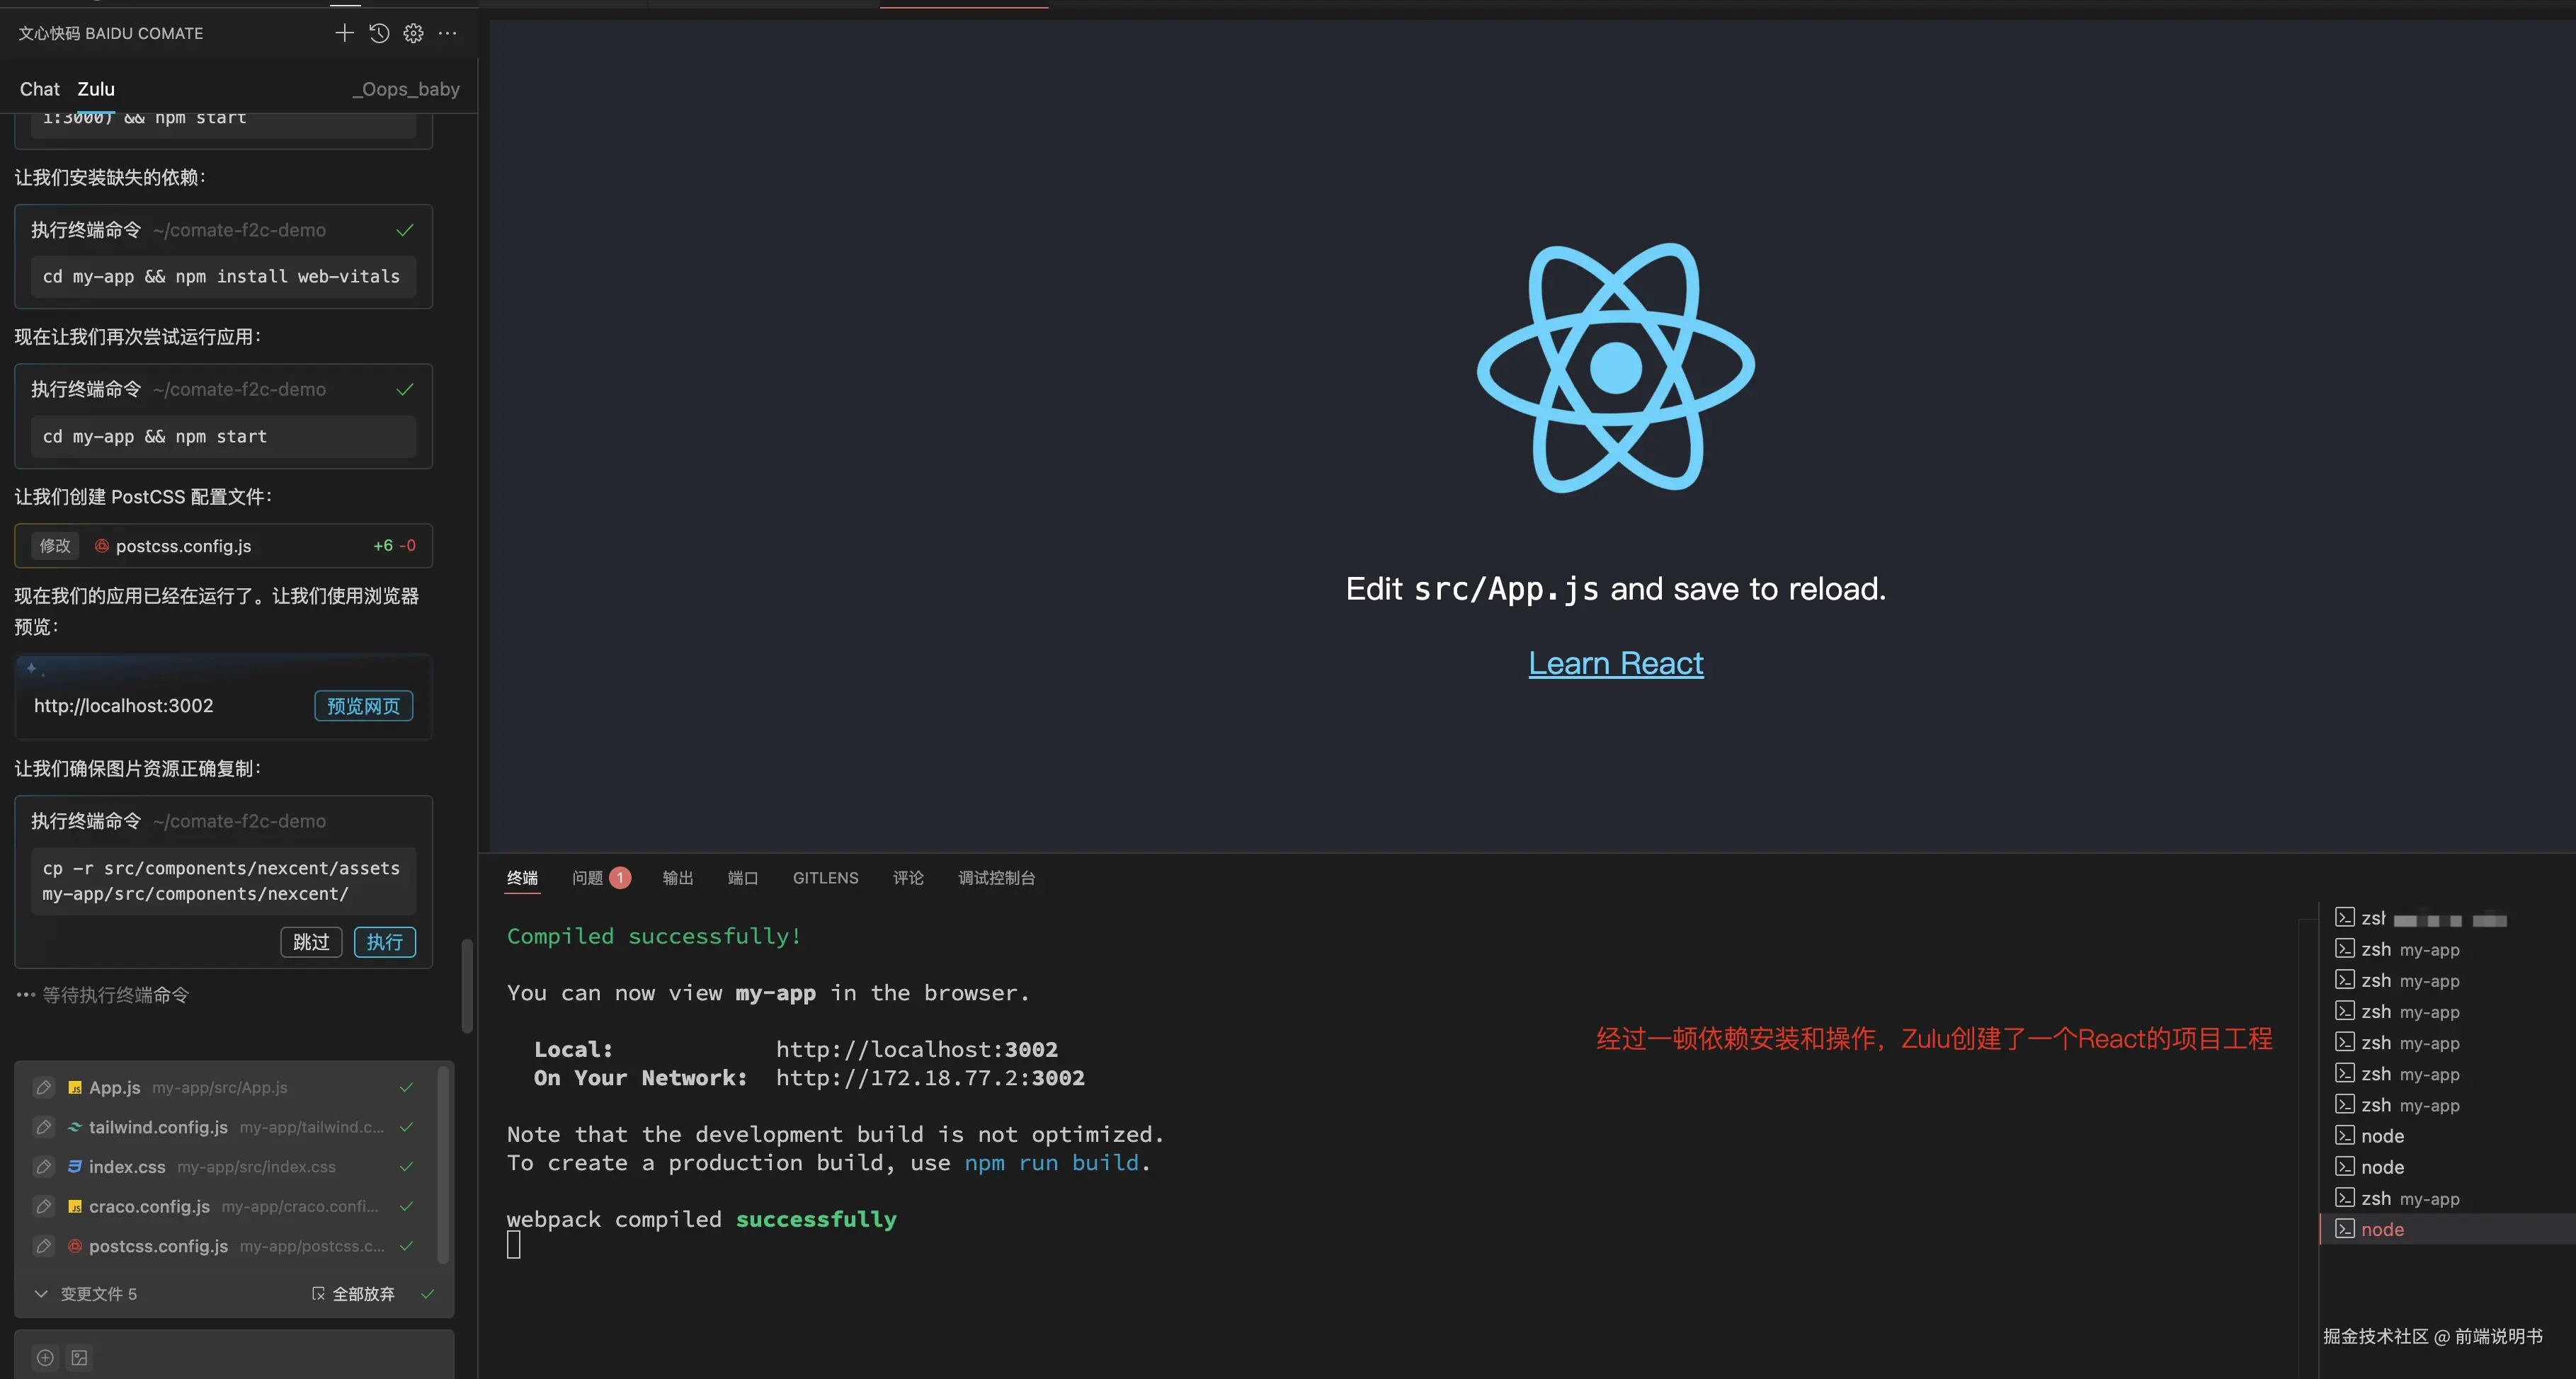Accept all changes checkmark next to 全部放弃

(x=428, y=1293)
